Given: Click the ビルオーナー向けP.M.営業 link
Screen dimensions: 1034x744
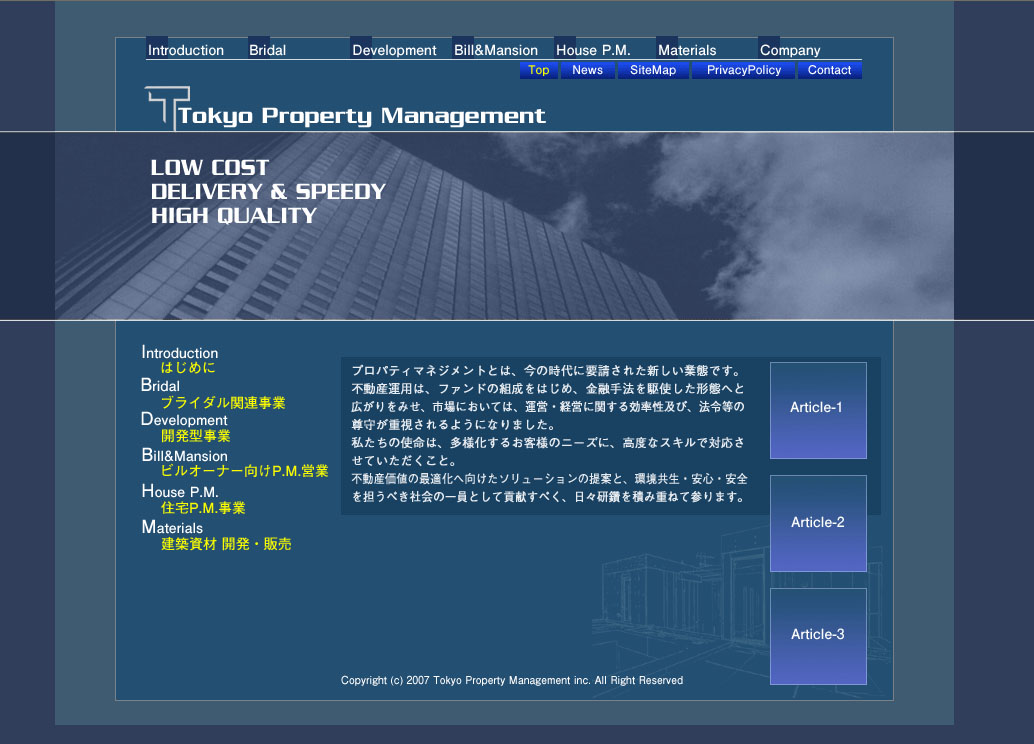Looking at the screenshot, I should click(x=244, y=471).
